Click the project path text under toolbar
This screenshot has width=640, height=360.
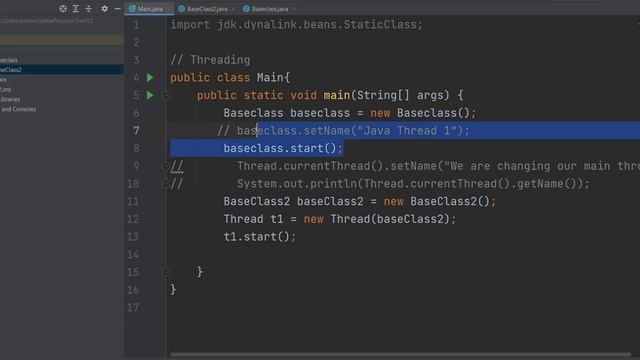[x=47, y=20]
